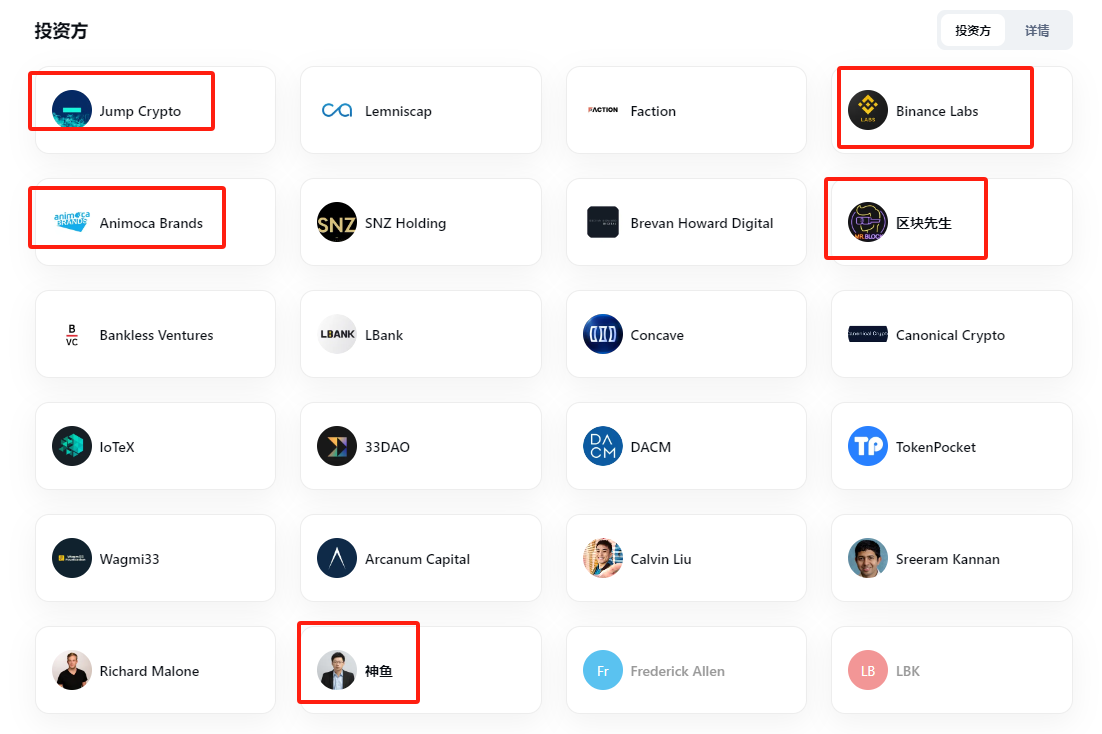1102x734 pixels.
Task: Click the 区块先生 avatar icon
Action: point(867,222)
